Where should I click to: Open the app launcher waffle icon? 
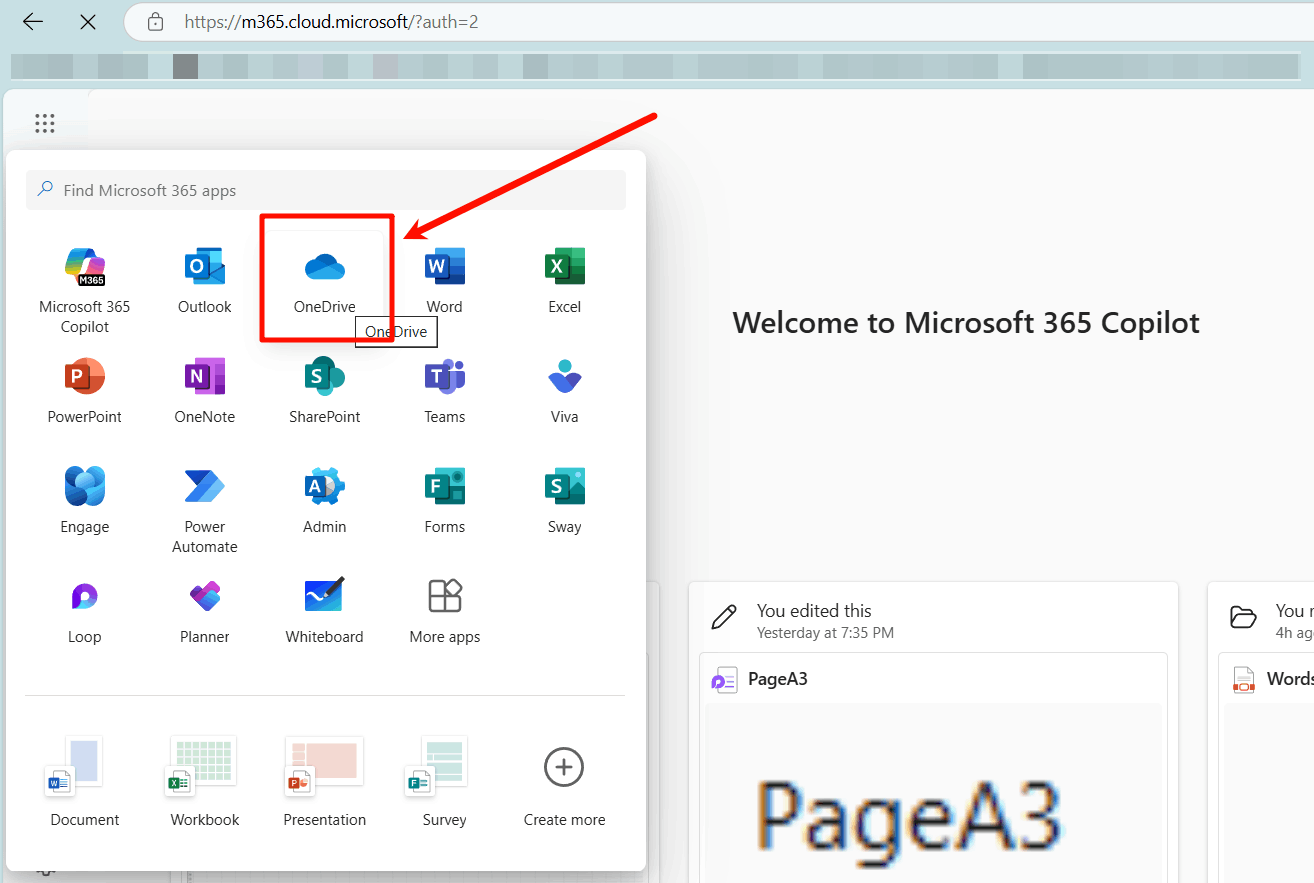click(x=45, y=123)
